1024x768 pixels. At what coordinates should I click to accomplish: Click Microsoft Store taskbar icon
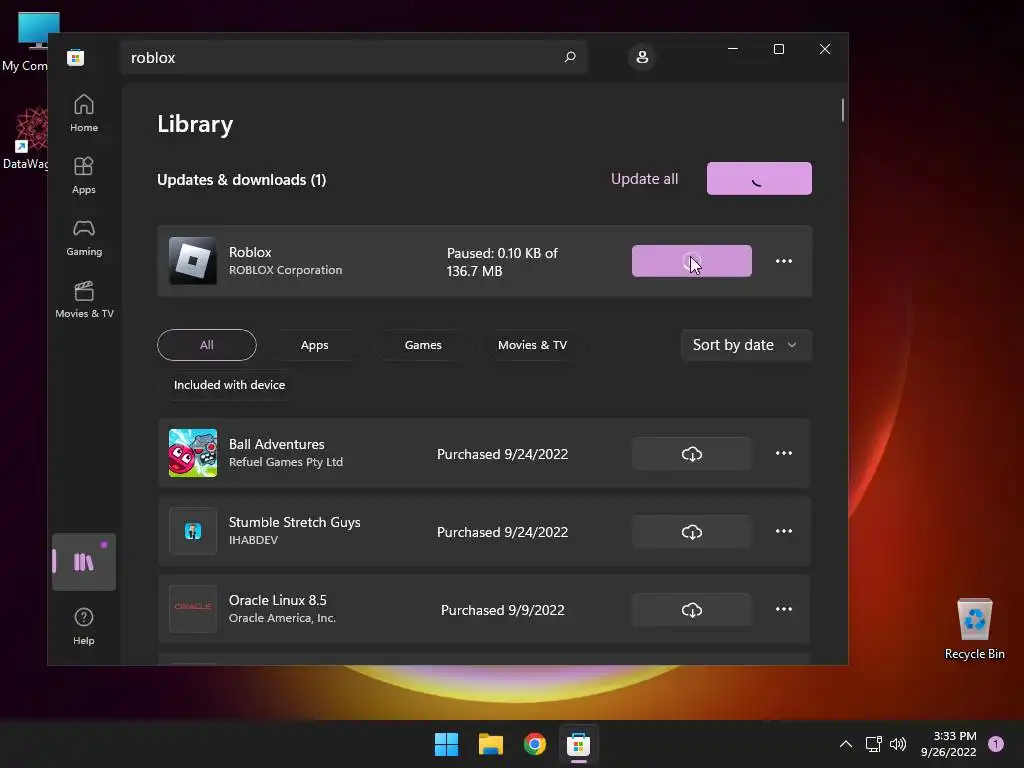578,744
